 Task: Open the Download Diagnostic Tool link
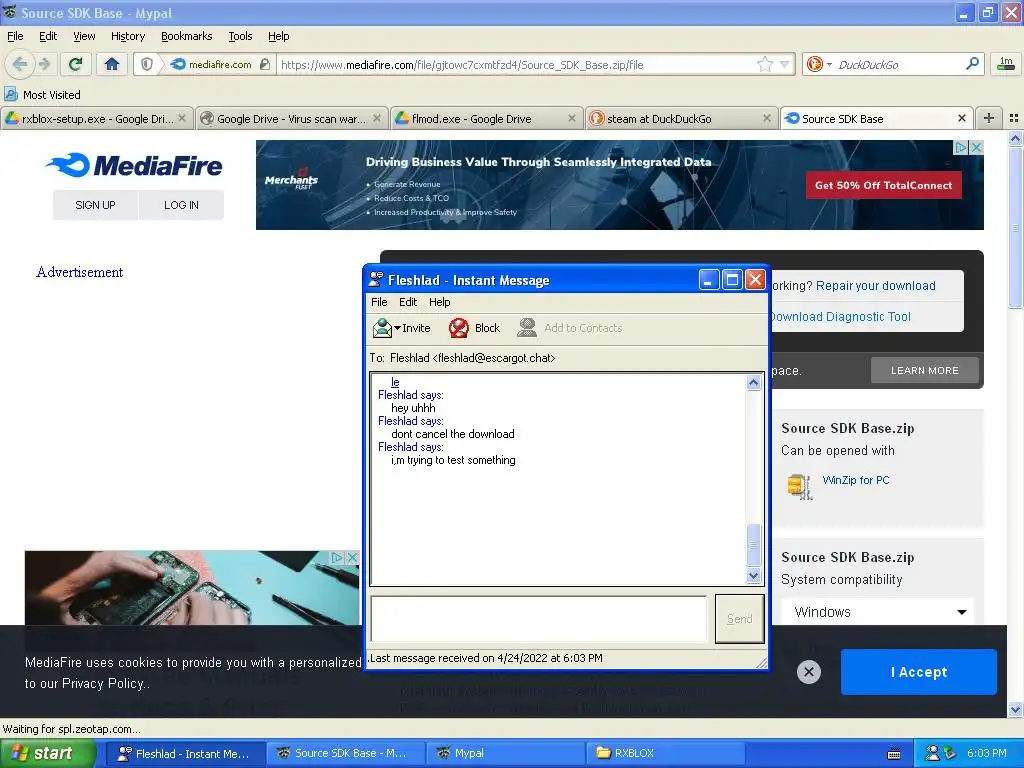point(840,317)
